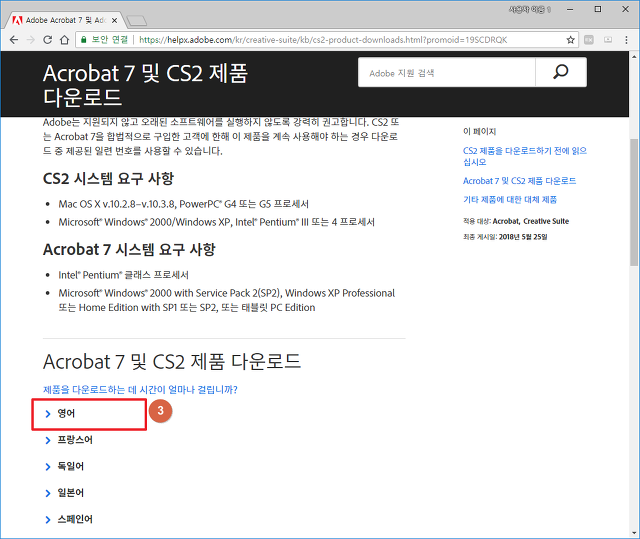
Task: Open the browser home page icon
Action: 64,40
